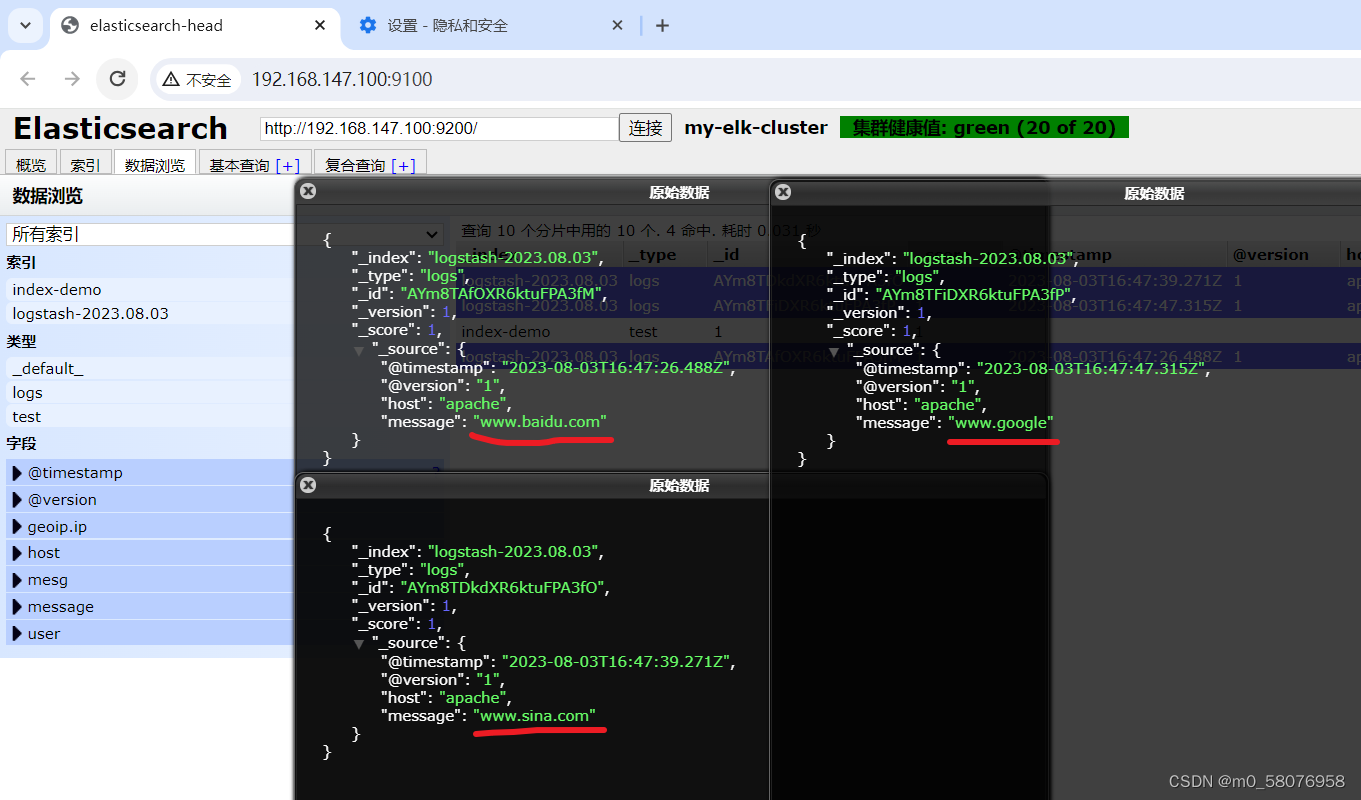The height and width of the screenshot is (800, 1361).
Task: Click _id "AYm8TDkdXR6ktuFPA3fO" in sina dialog
Action: [x=504, y=588]
